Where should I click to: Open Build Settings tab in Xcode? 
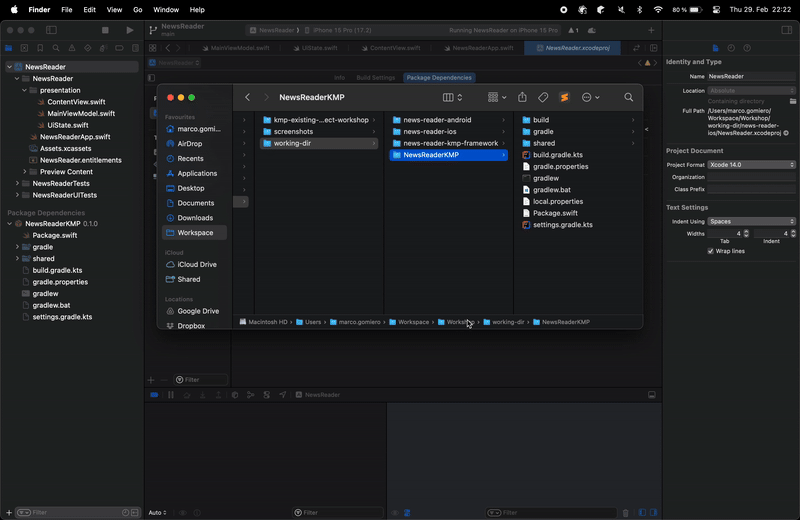pos(376,78)
